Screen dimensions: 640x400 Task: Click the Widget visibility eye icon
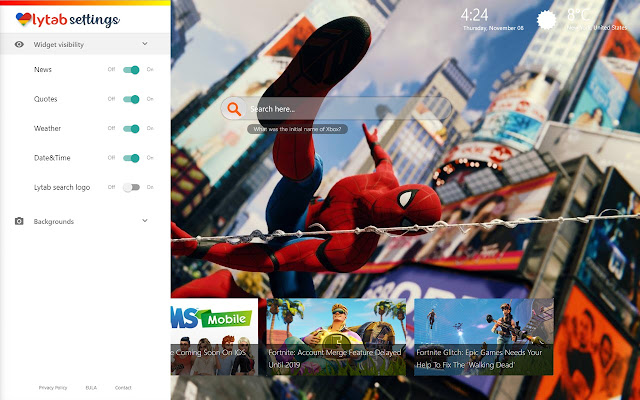coord(19,44)
